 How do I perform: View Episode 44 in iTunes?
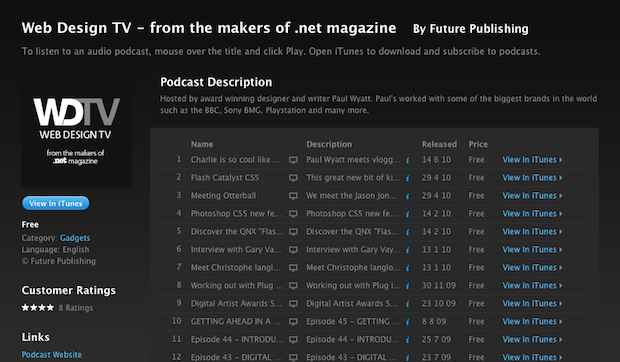pos(532,339)
